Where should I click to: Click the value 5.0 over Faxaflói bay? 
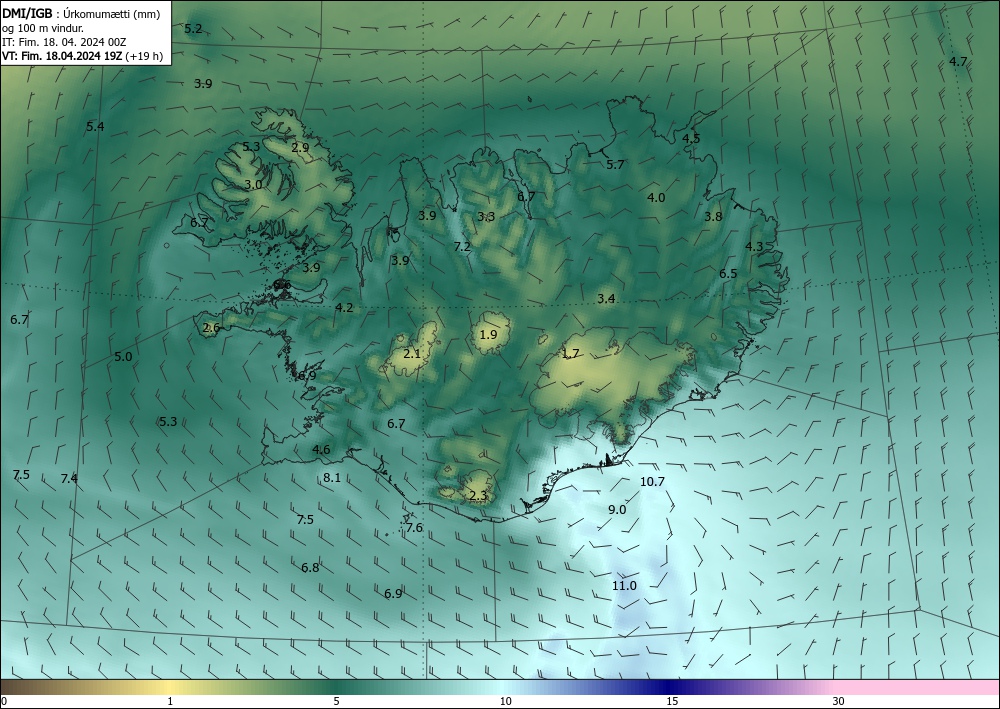point(123,356)
